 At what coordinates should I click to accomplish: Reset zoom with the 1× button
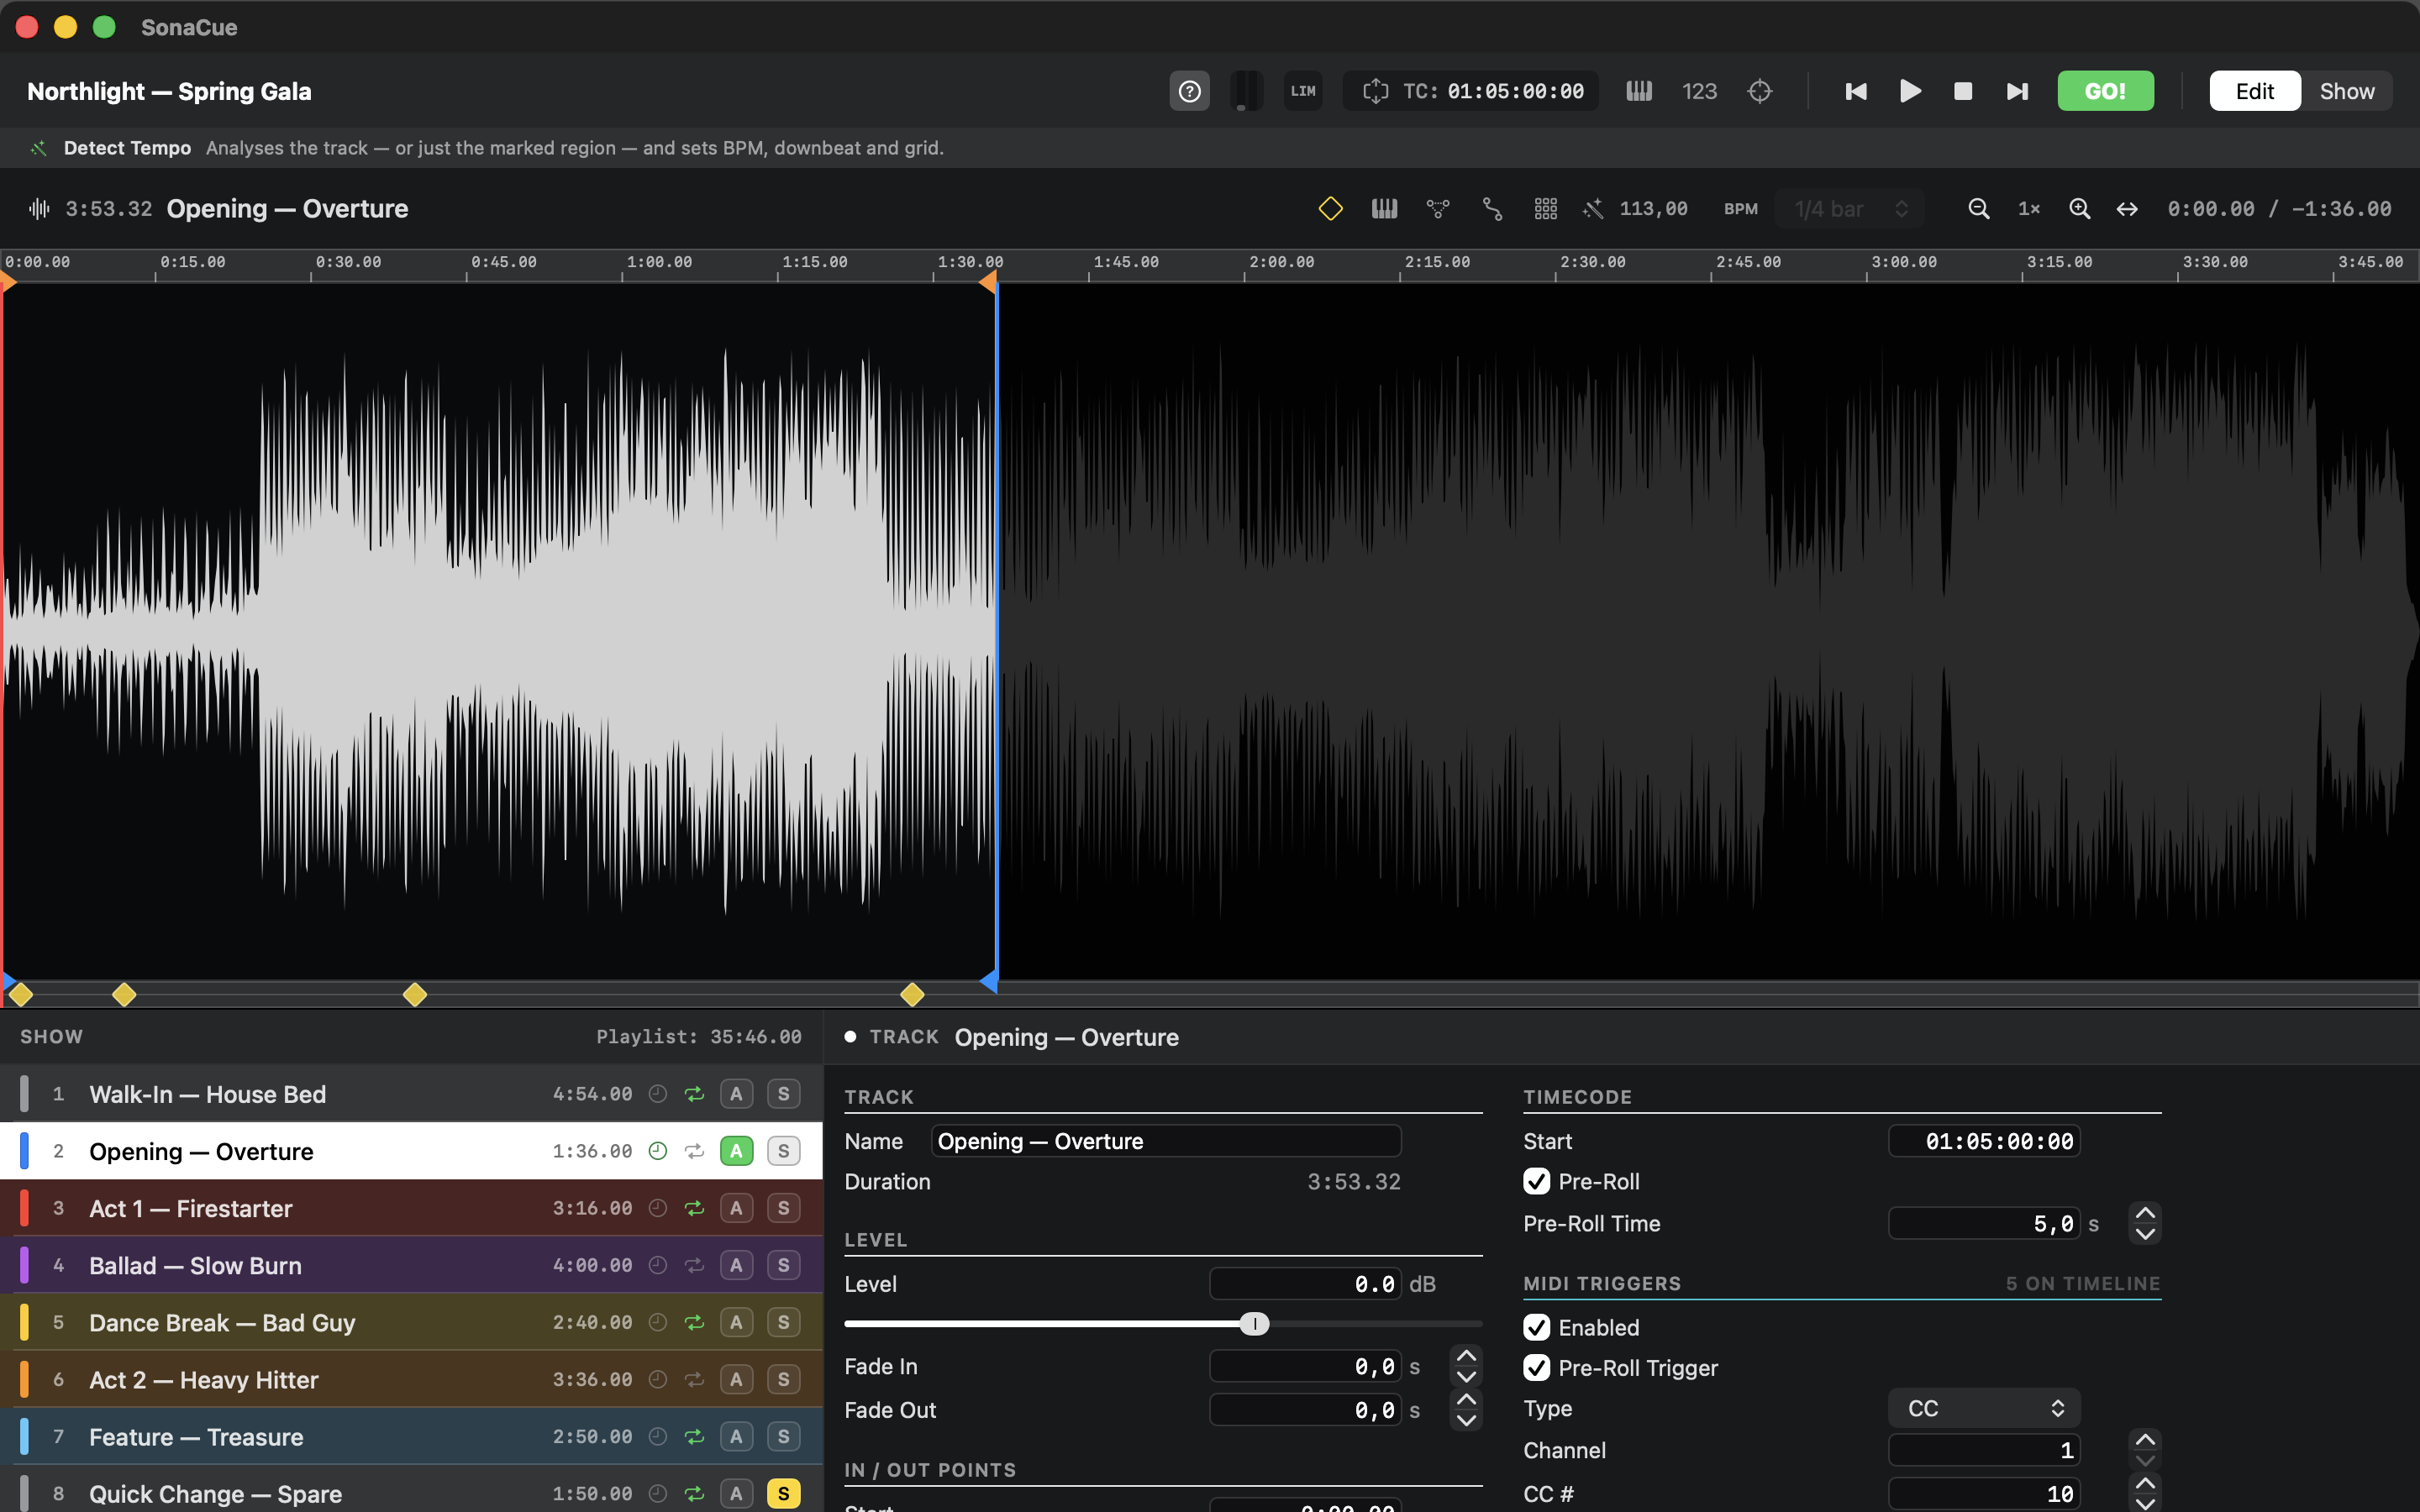2029,208
